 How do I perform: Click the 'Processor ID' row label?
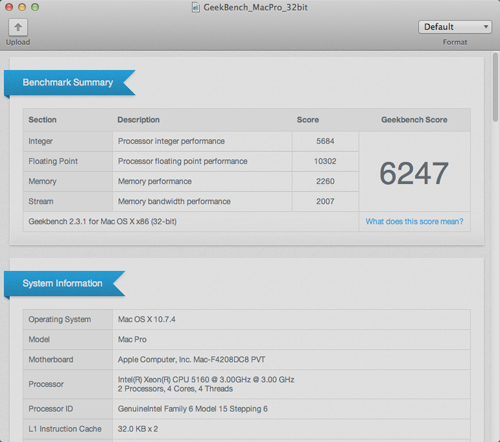[51, 409]
